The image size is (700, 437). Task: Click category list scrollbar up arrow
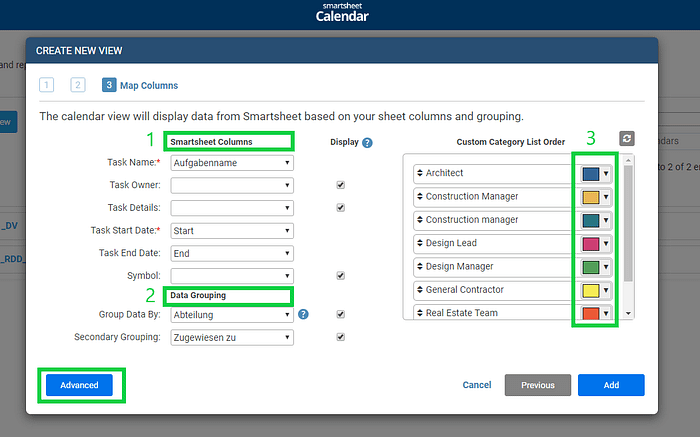628,160
